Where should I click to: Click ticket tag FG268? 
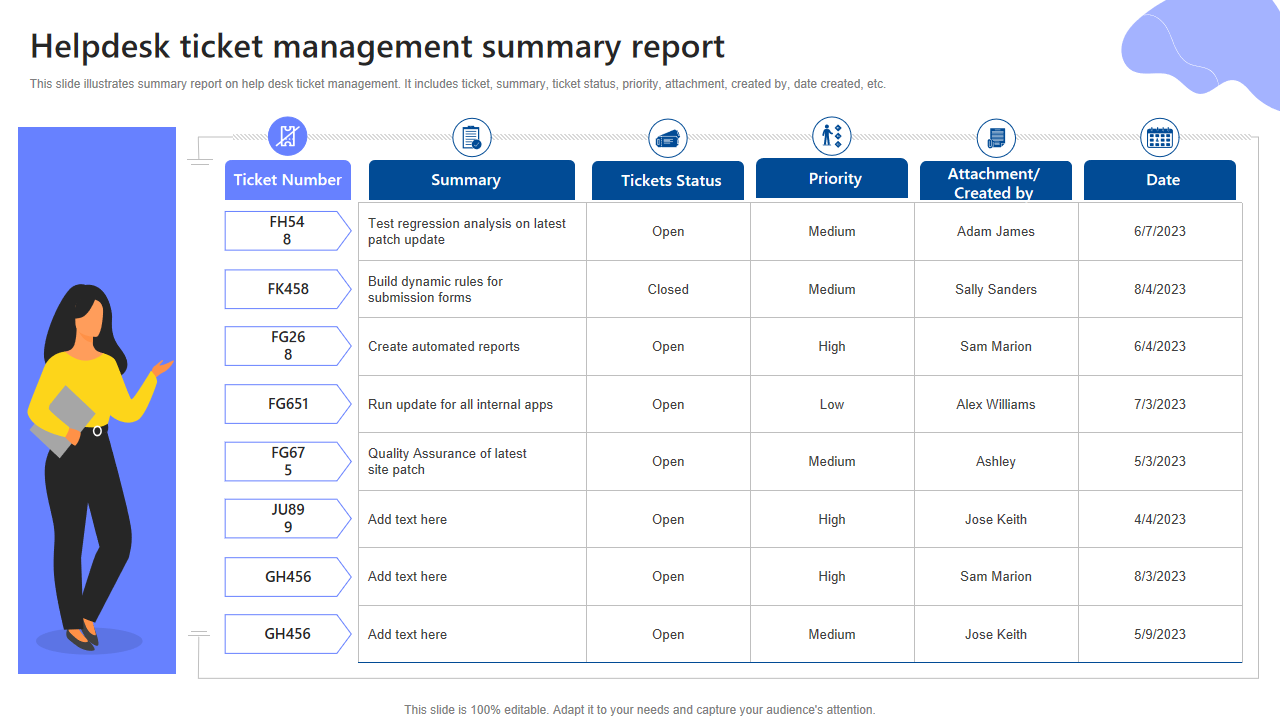[x=288, y=346]
